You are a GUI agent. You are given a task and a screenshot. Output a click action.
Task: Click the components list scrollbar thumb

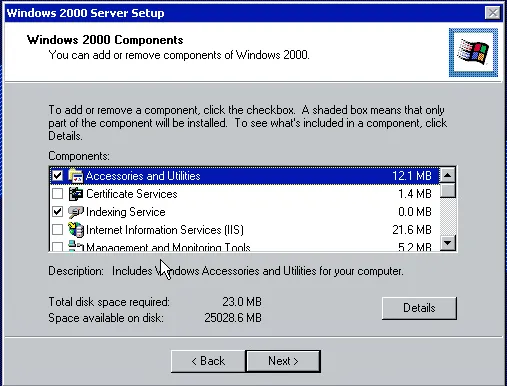[x=448, y=190]
